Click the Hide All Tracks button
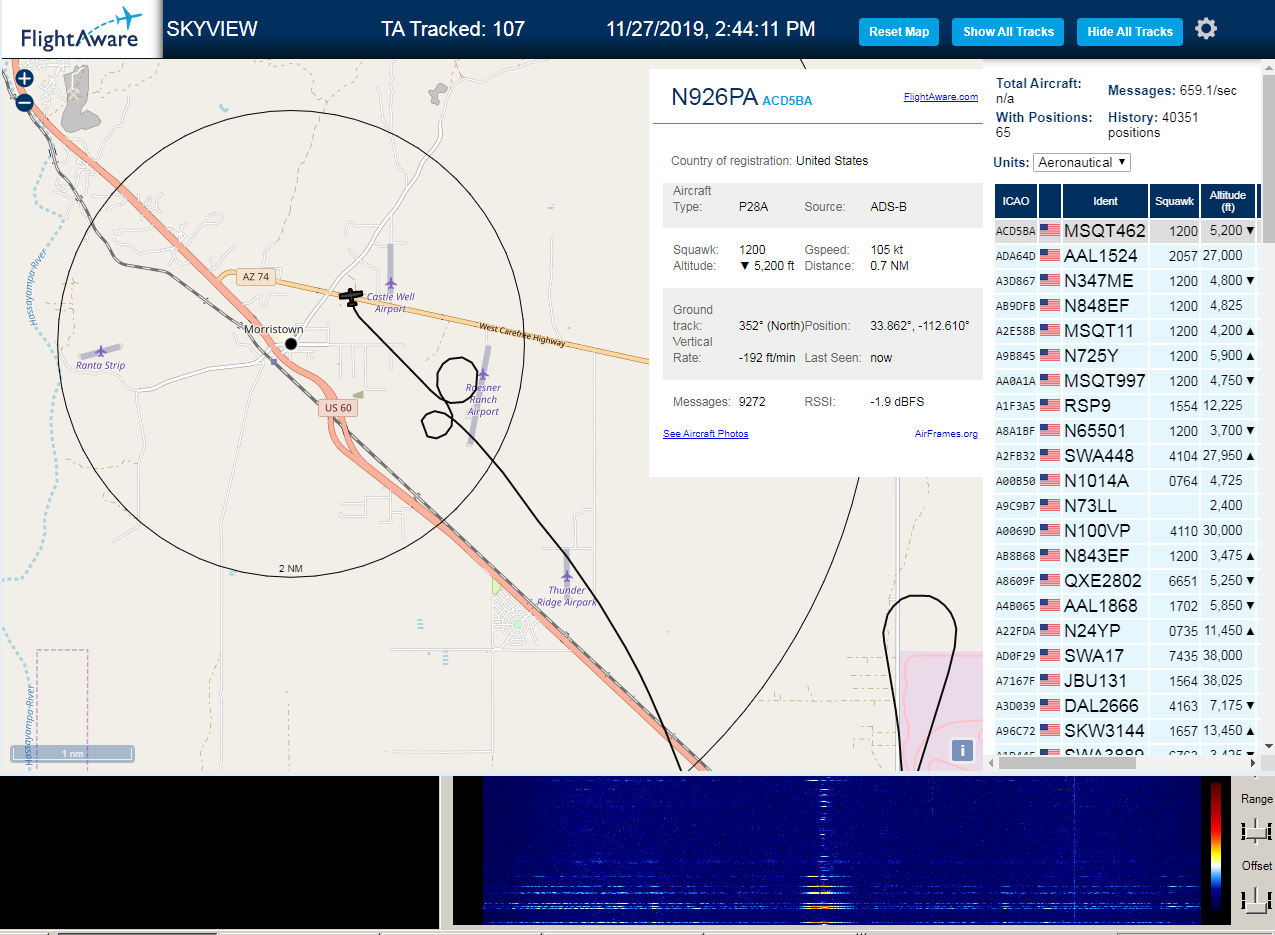 (x=1130, y=32)
